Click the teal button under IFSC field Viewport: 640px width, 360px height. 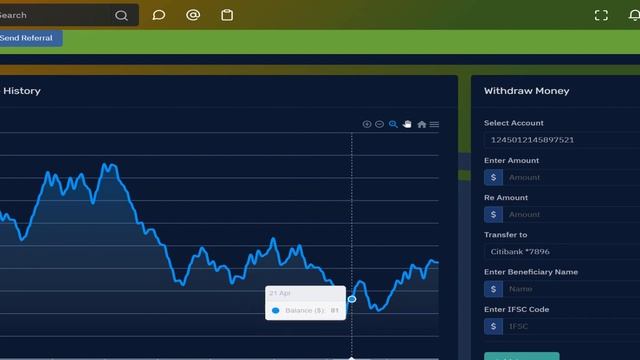[522, 356]
